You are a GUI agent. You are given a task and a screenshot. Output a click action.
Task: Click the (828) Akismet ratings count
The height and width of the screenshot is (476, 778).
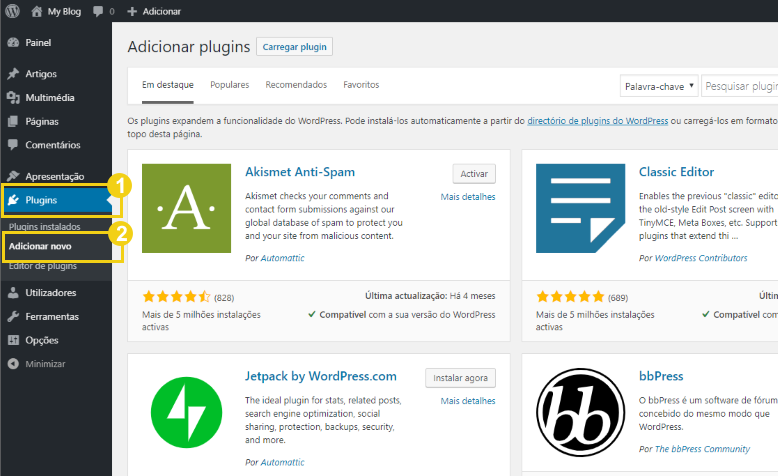(224, 298)
